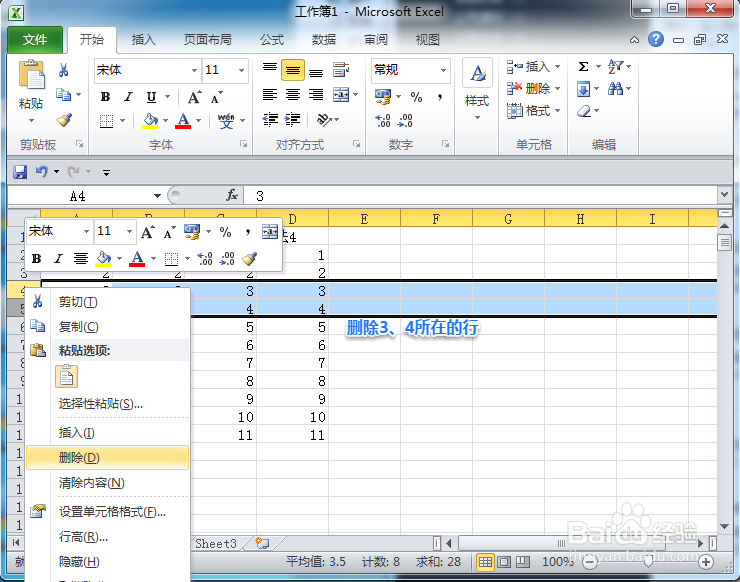The image size is (740, 582).
Task: Click the Sort and Filter icon
Action: coord(615,67)
